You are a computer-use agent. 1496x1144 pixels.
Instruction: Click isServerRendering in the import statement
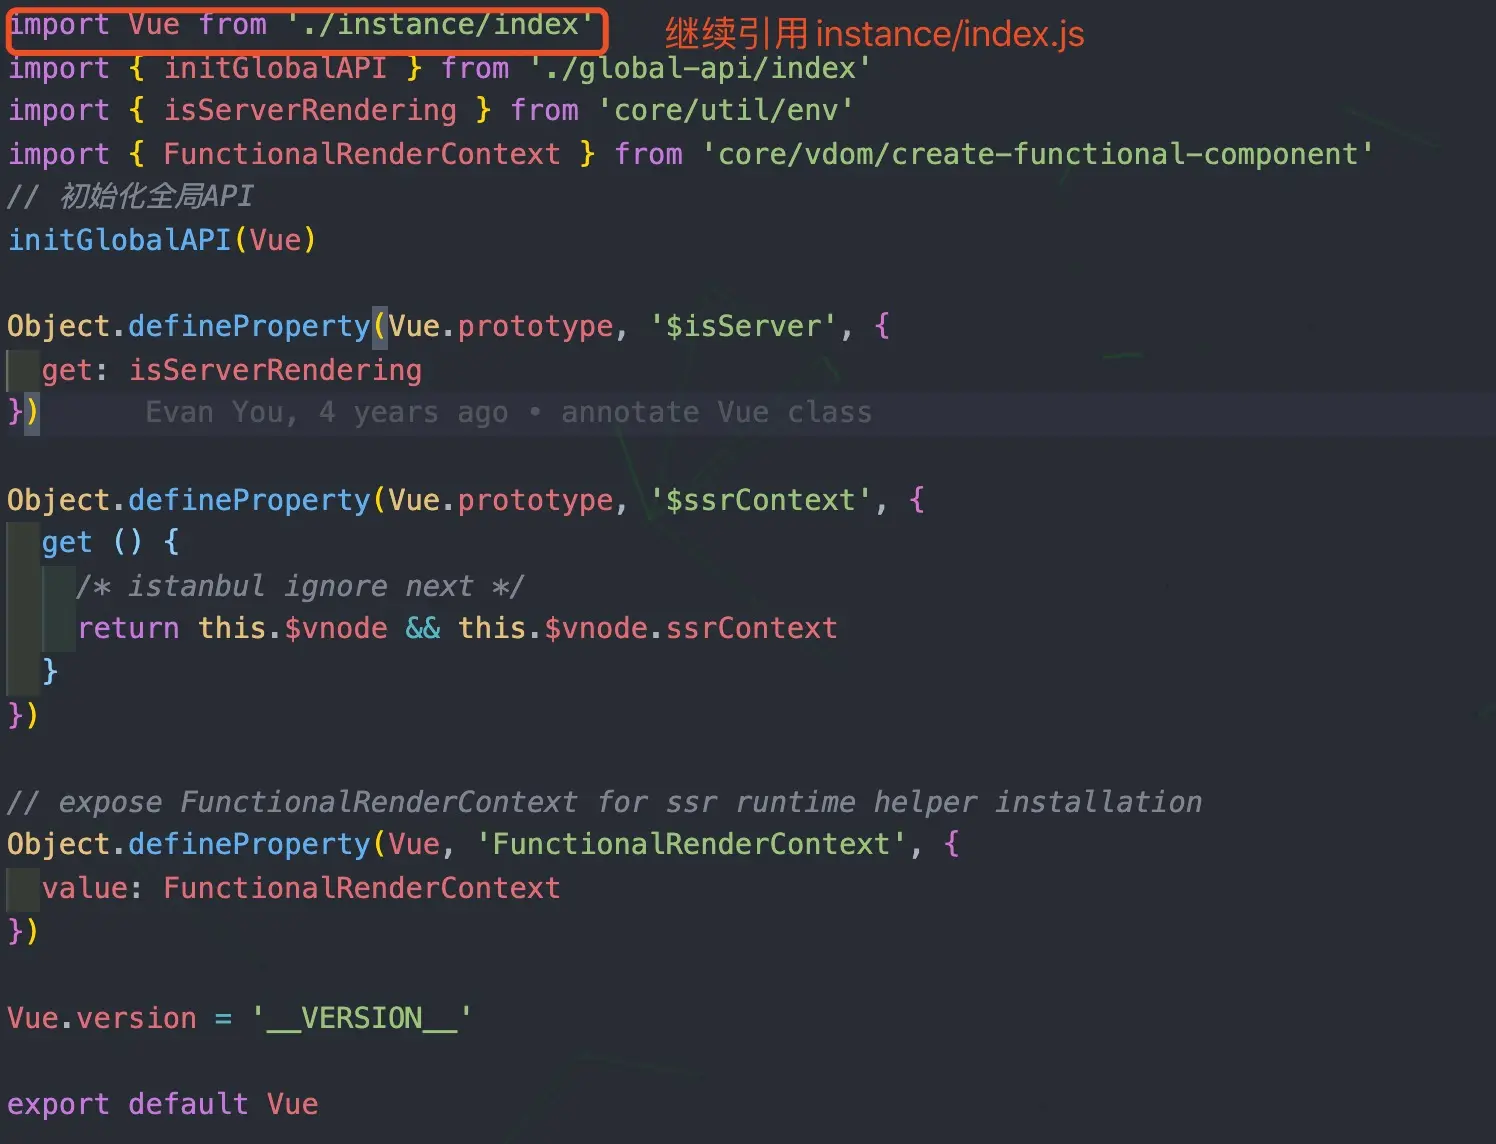(310, 110)
